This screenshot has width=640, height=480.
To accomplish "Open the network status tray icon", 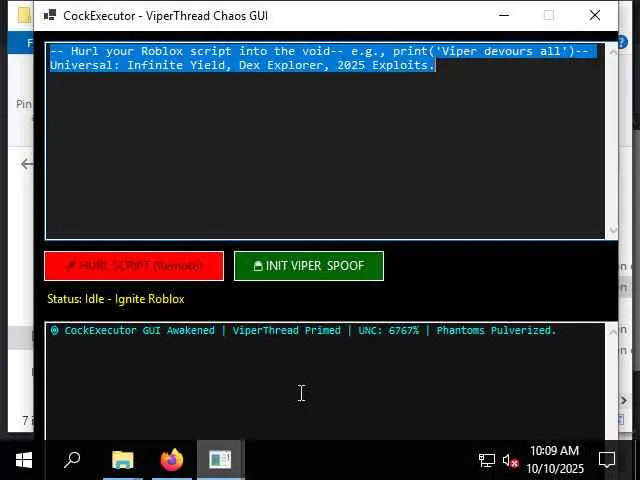I will coord(487,460).
